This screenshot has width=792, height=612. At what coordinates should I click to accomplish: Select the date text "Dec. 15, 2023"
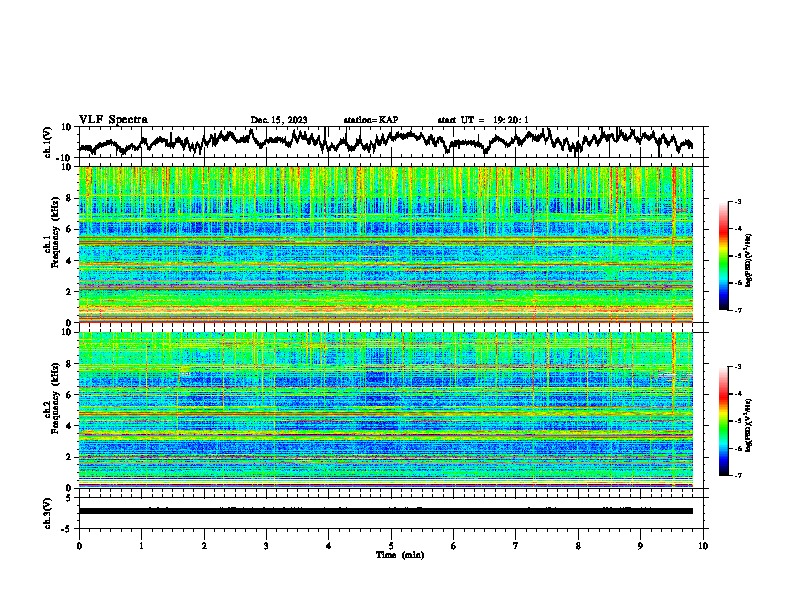click(279, 120)
